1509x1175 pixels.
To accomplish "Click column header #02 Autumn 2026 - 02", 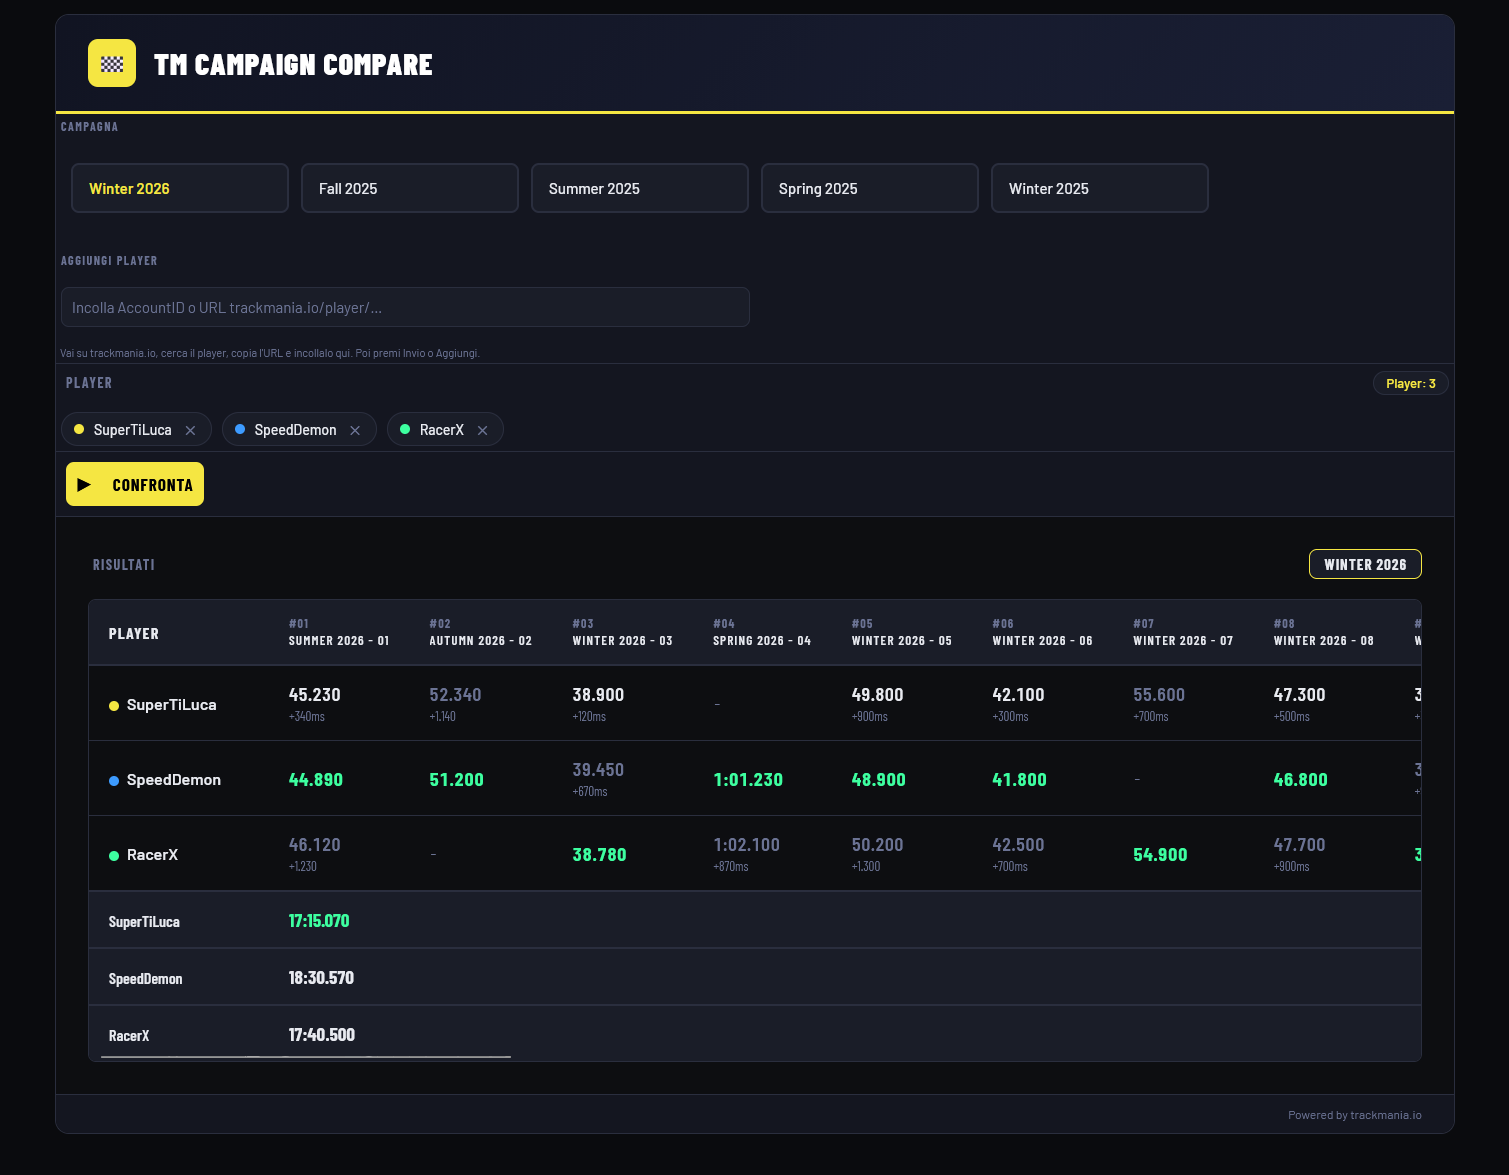I will click(481, 632).
